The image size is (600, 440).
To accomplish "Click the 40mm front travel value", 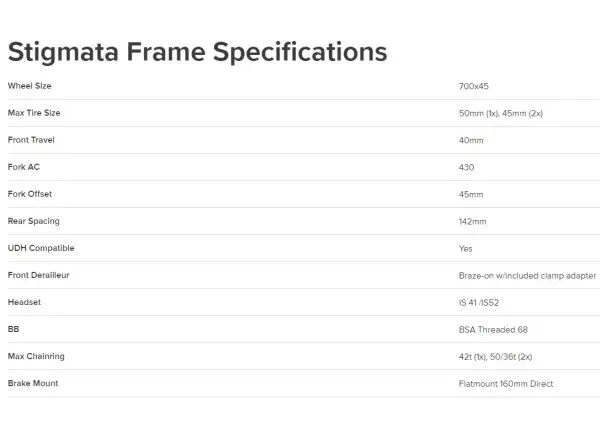I will click(471, 140).
